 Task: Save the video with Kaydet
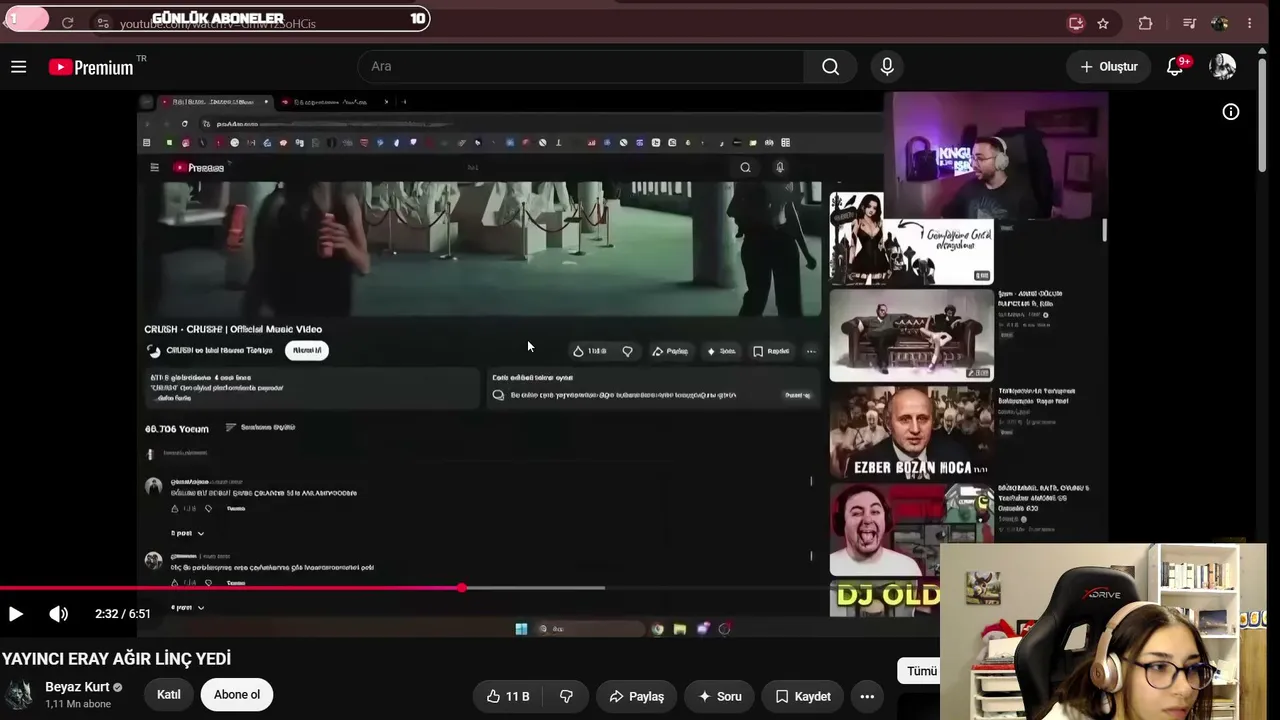pyautogui.click(x=804, y=696)
